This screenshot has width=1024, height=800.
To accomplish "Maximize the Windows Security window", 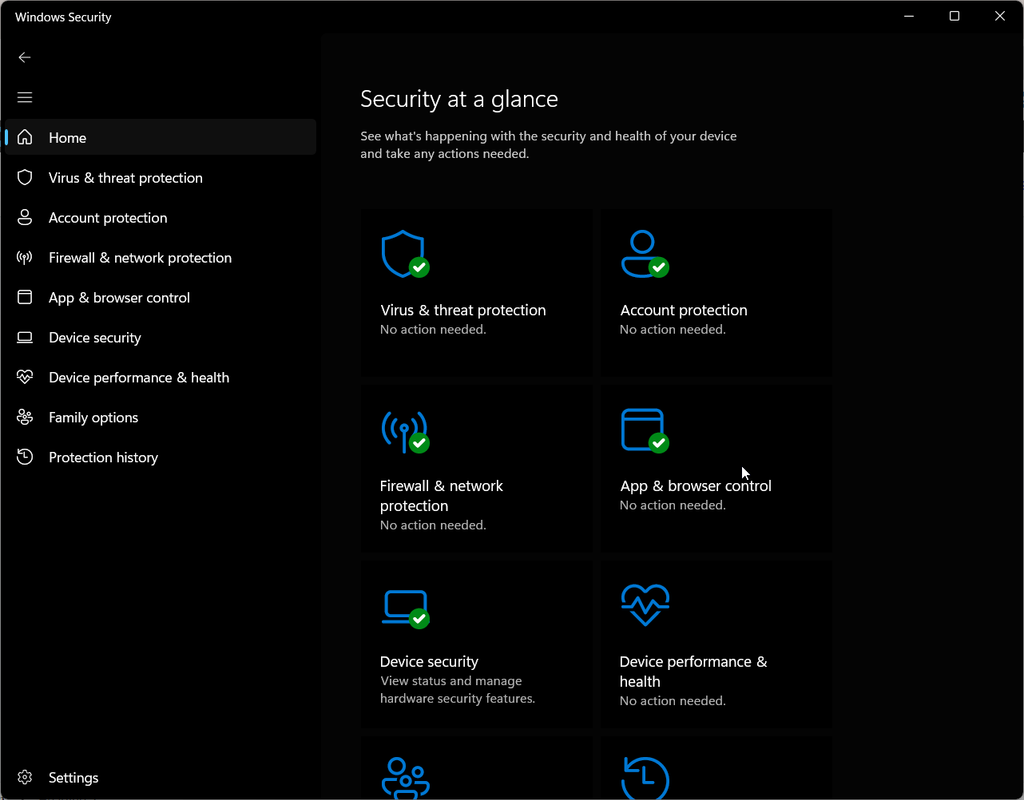I will coord(954,16).
